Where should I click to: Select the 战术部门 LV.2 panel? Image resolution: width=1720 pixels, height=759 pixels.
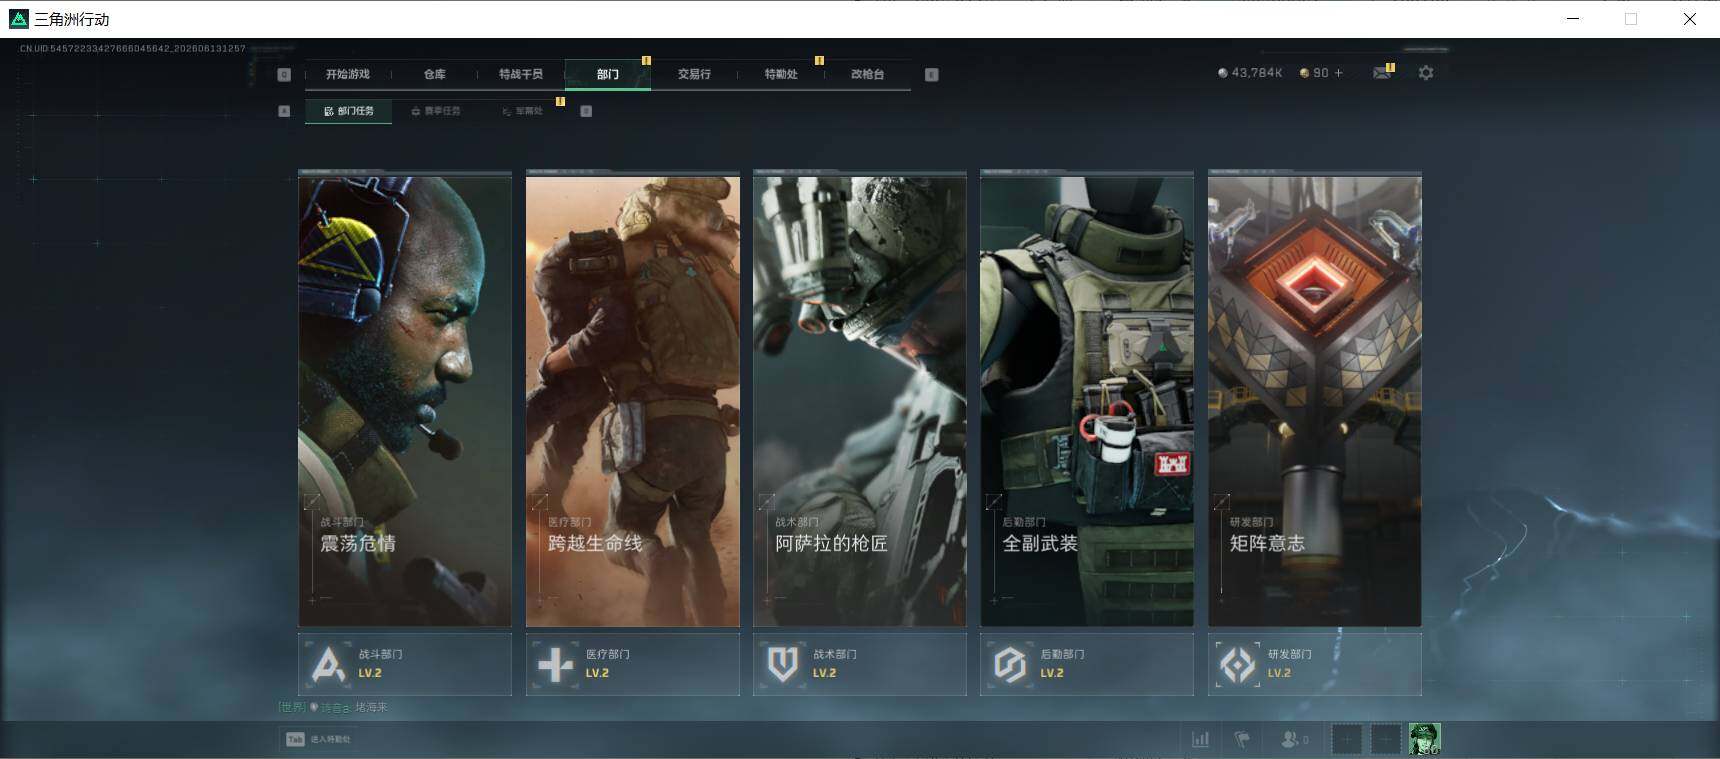click(x=860, y=664)
